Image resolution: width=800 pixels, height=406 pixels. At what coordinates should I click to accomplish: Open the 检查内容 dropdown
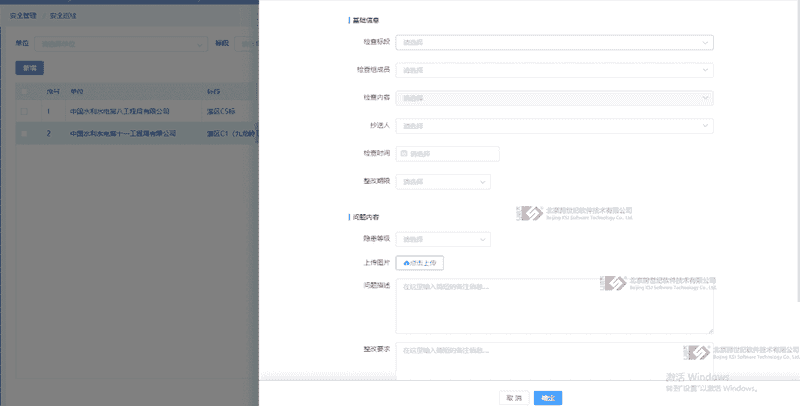555,98
